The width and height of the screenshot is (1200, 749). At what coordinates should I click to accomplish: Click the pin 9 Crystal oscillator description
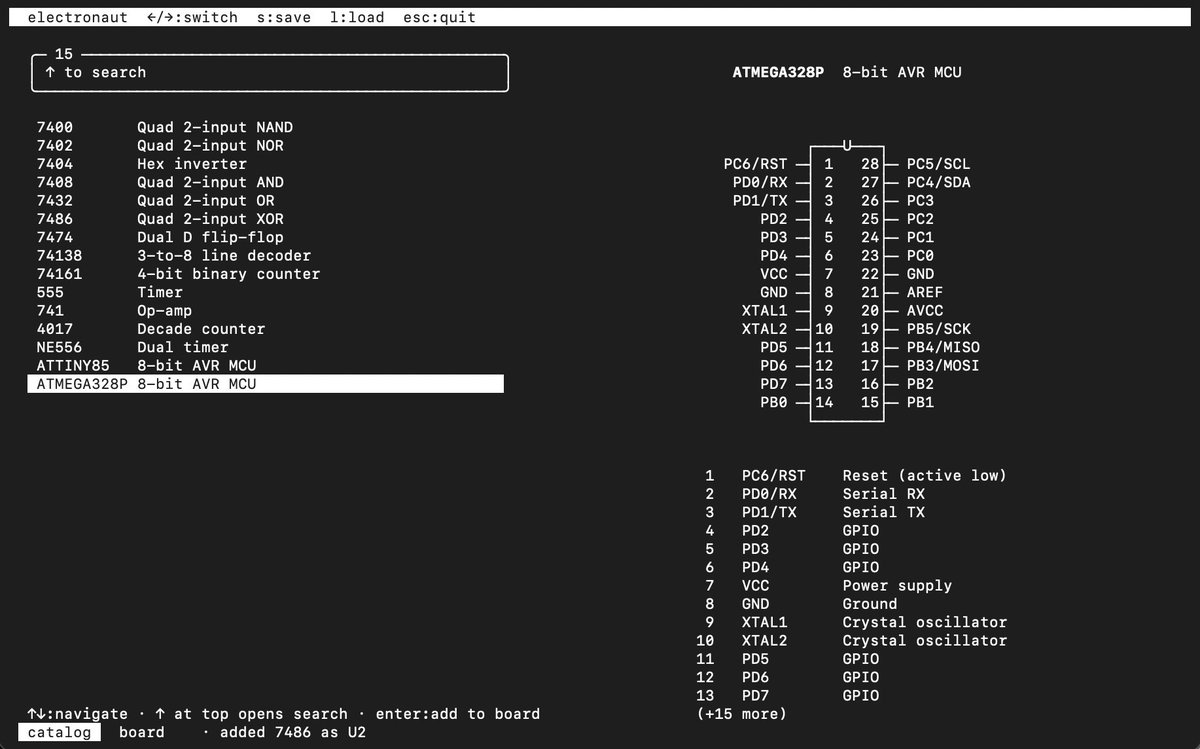[x=925, y=622]
